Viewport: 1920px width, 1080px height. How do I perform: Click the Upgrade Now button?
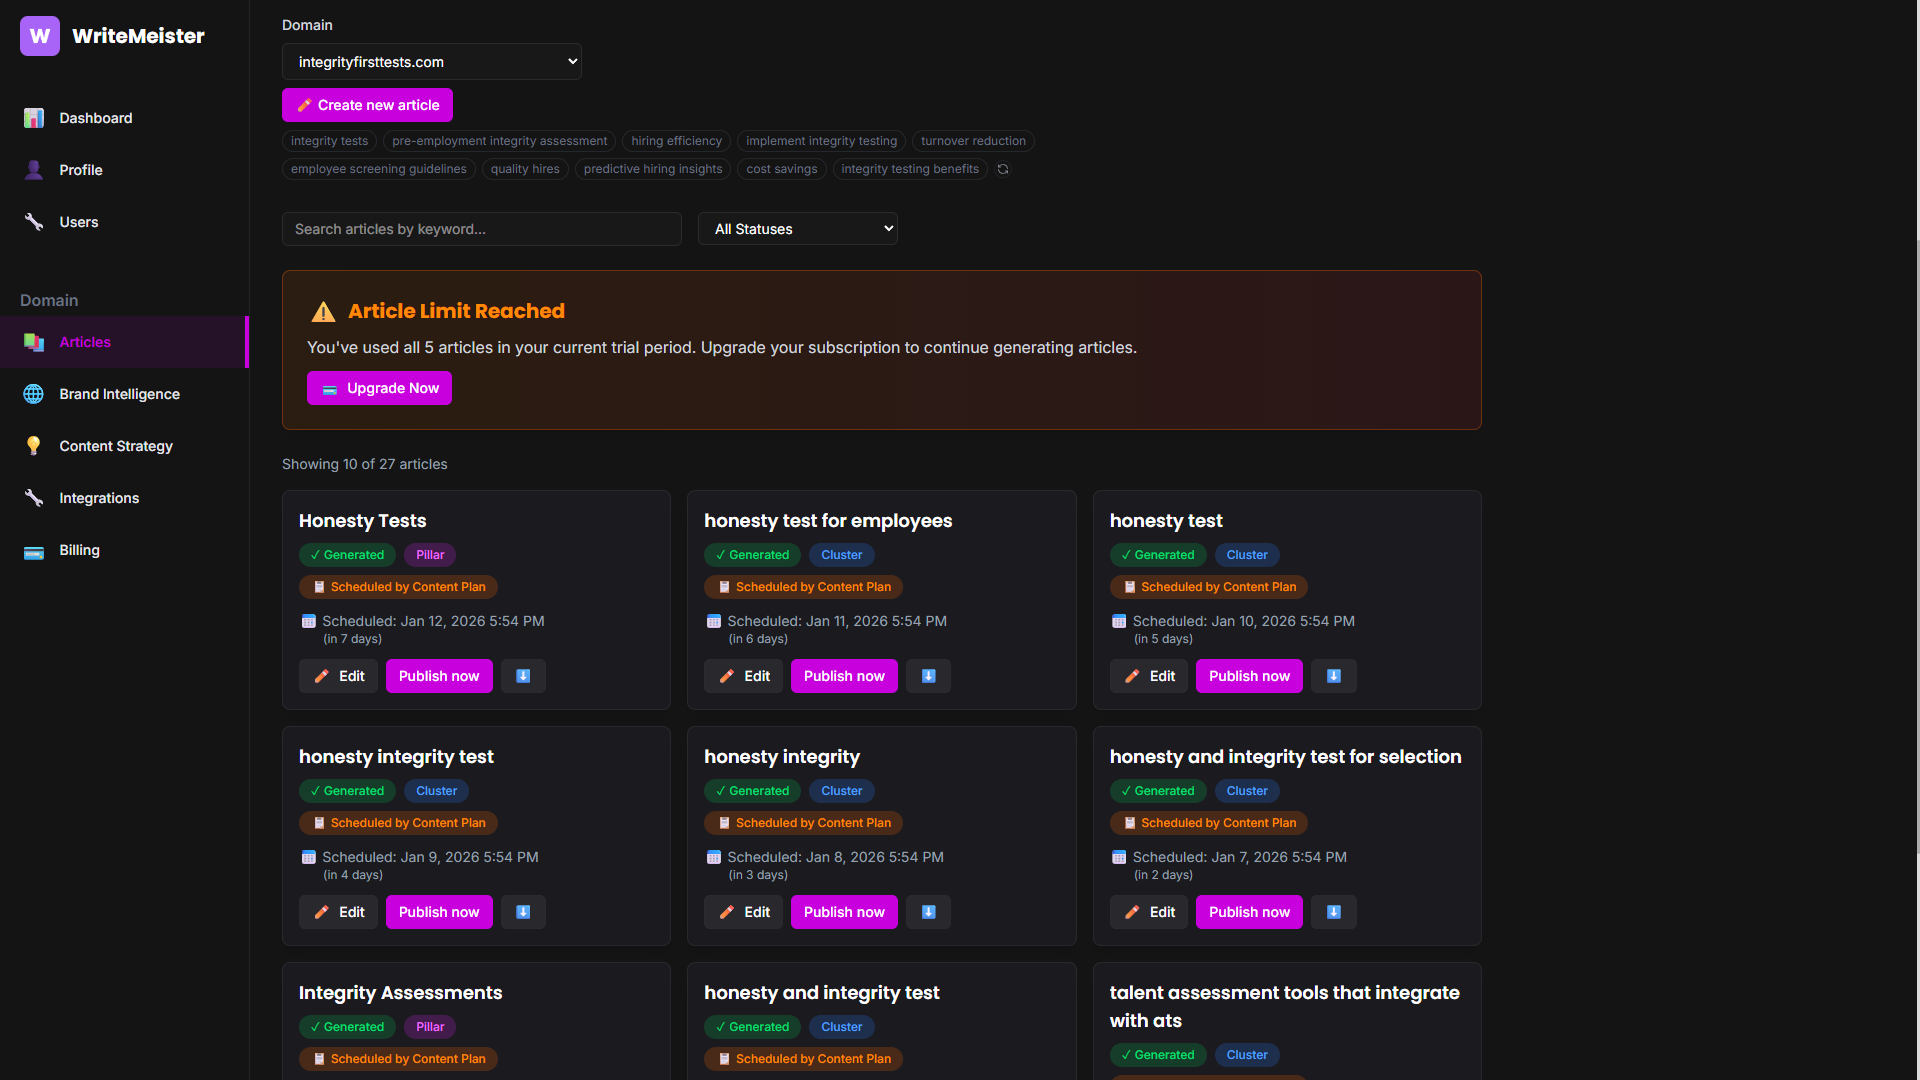click(x=379, y=388)
